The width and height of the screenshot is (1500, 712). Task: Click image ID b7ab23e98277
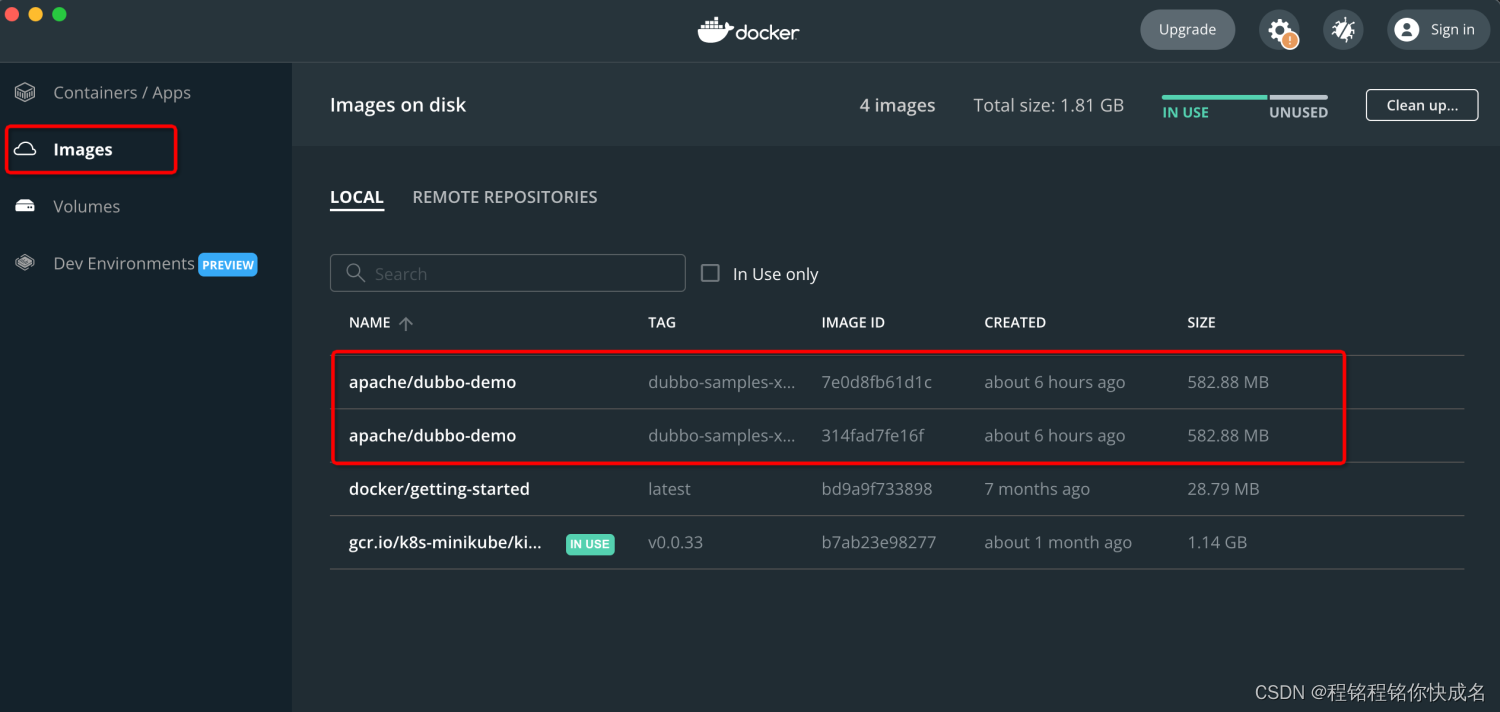(879, 542)
